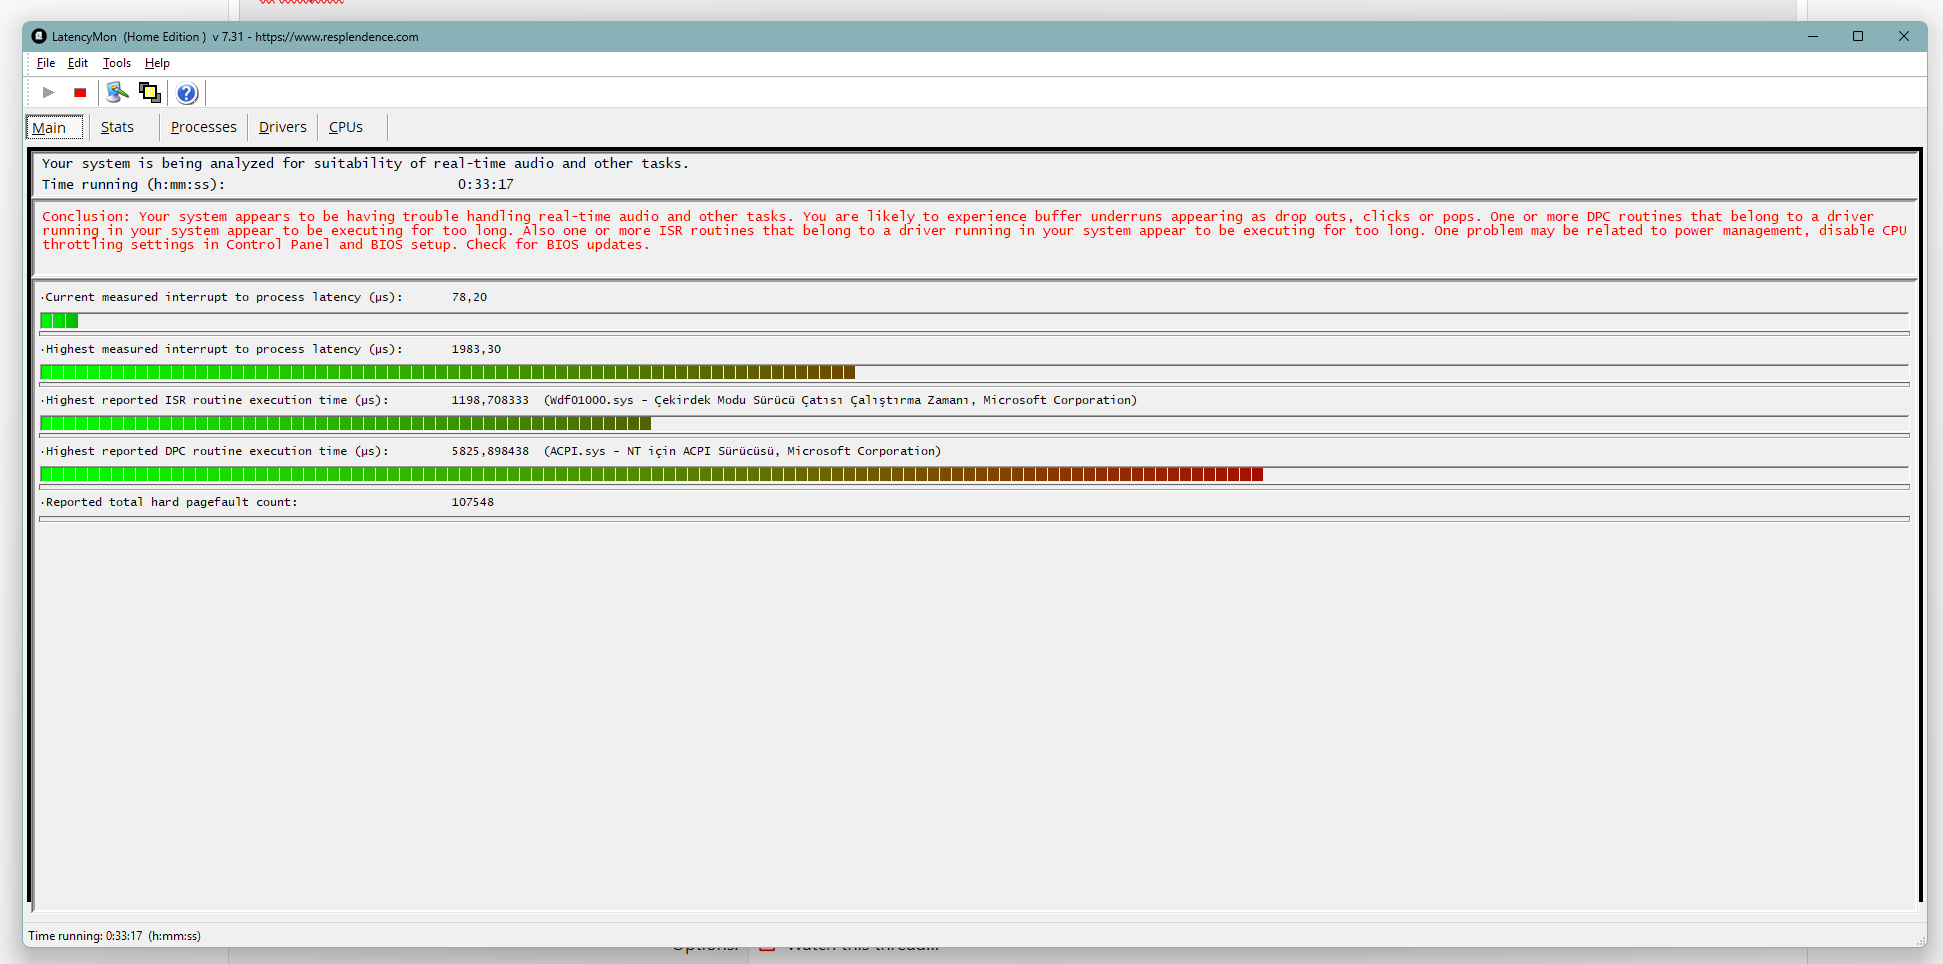Click the highest interrupt latency progress bar

974,373
